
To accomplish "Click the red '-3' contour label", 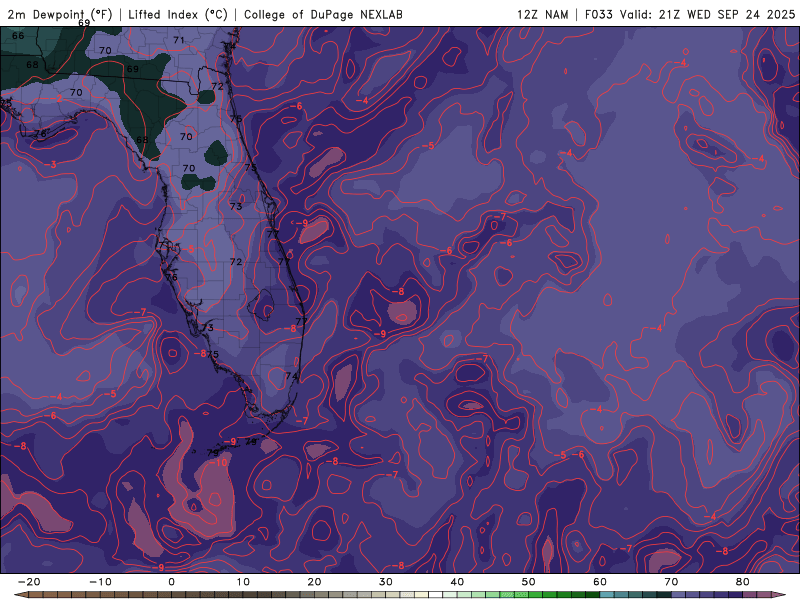I will (51, 164).
